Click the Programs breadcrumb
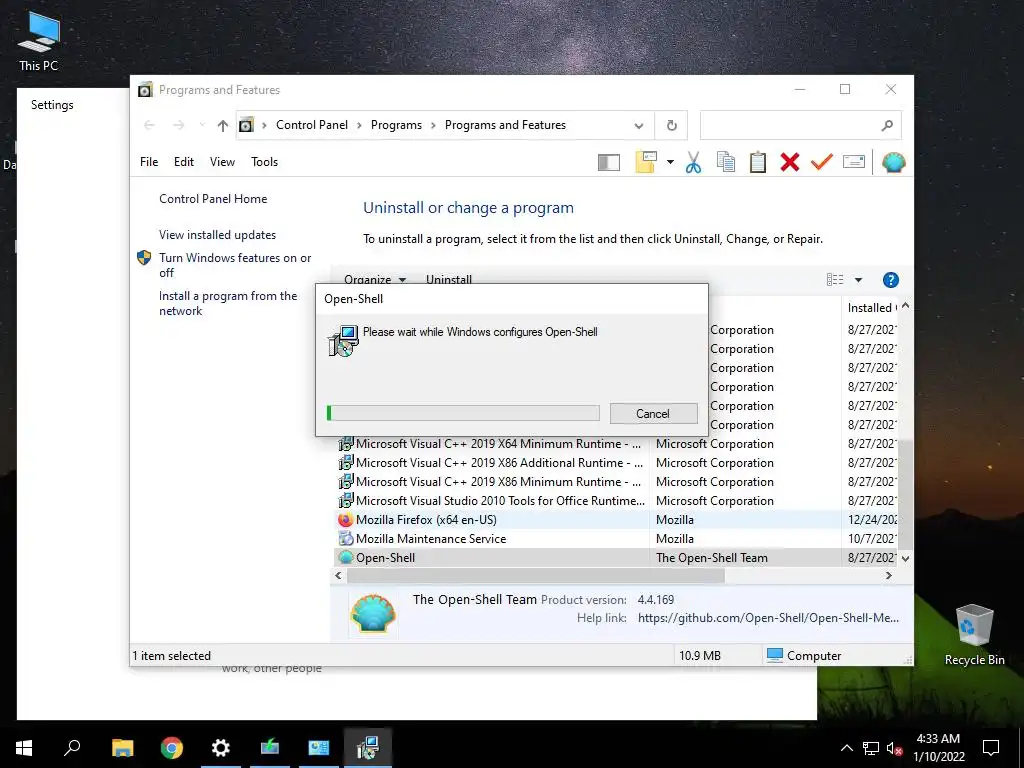Image resolution: width=1024 pixels, height=768 pixels. (x=396, y=125)
